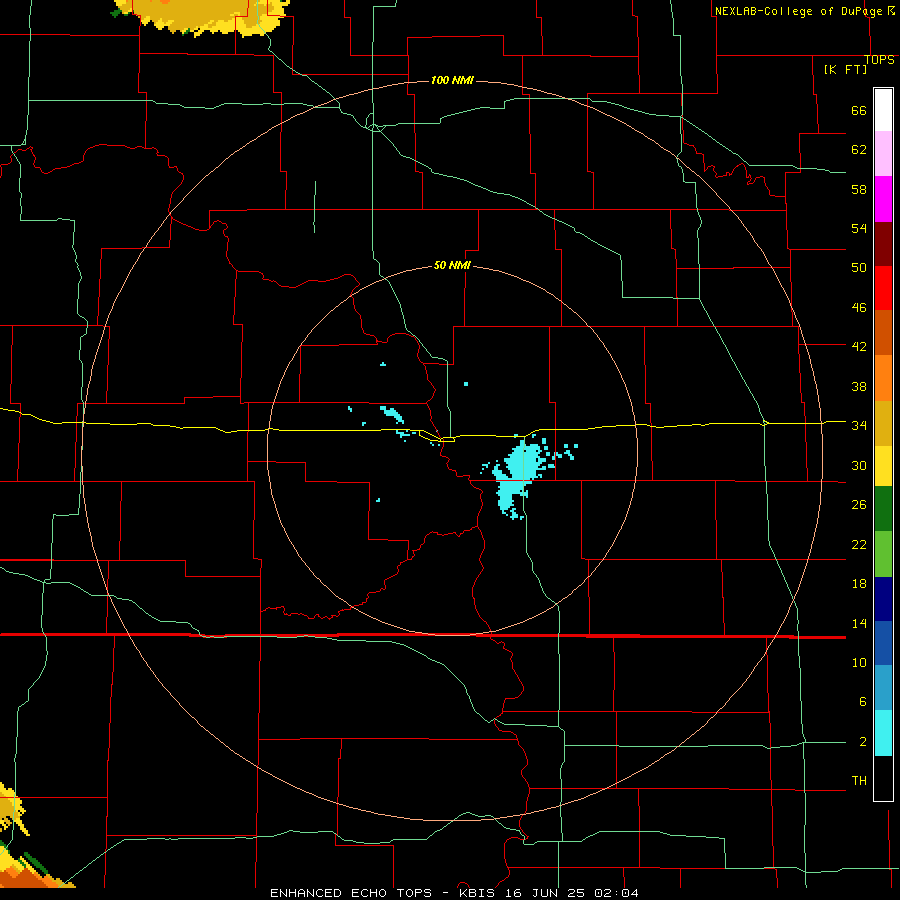Pick the cyan legend swatch
This screenshot has width=900, height=900.
[883, 733]
